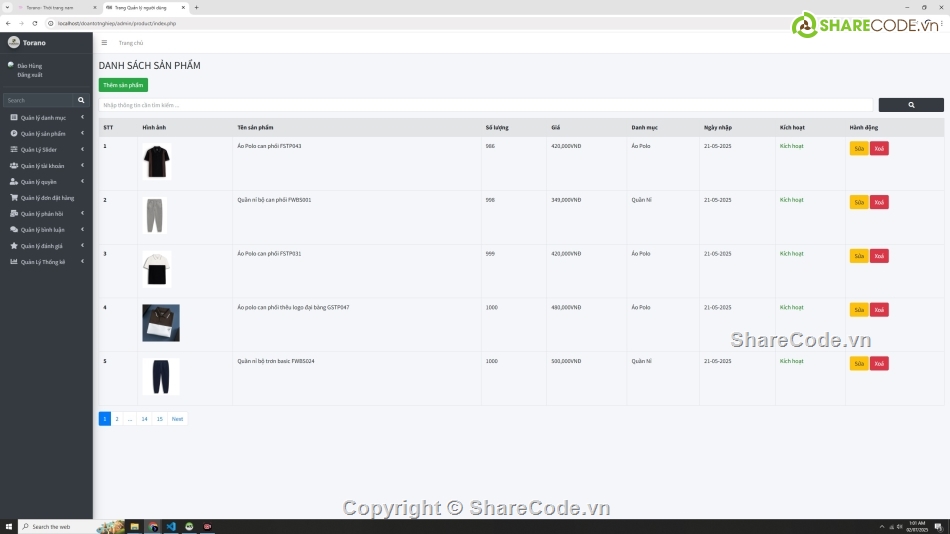Go to pagination page 14
Viewport: 950px width, 534px height.
(144, 419)
